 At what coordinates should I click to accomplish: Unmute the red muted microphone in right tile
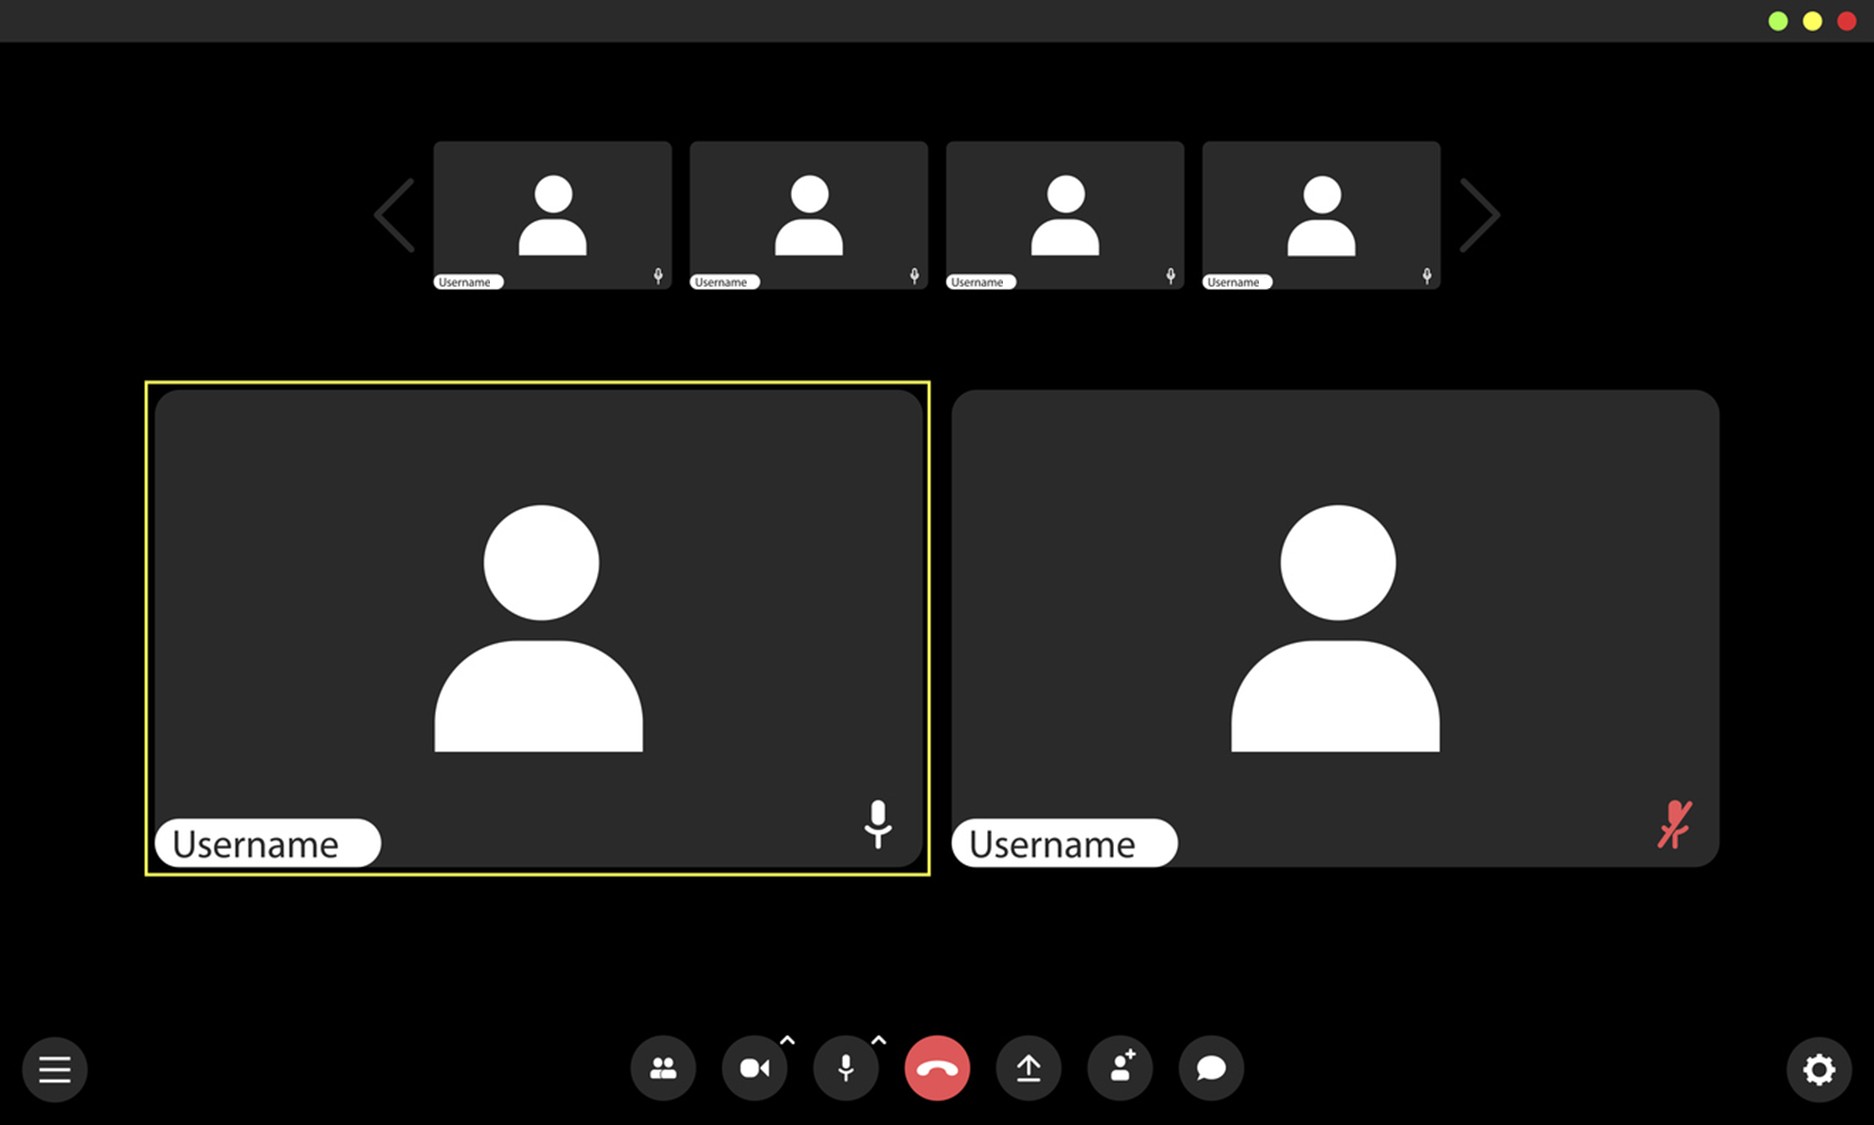1674,825
